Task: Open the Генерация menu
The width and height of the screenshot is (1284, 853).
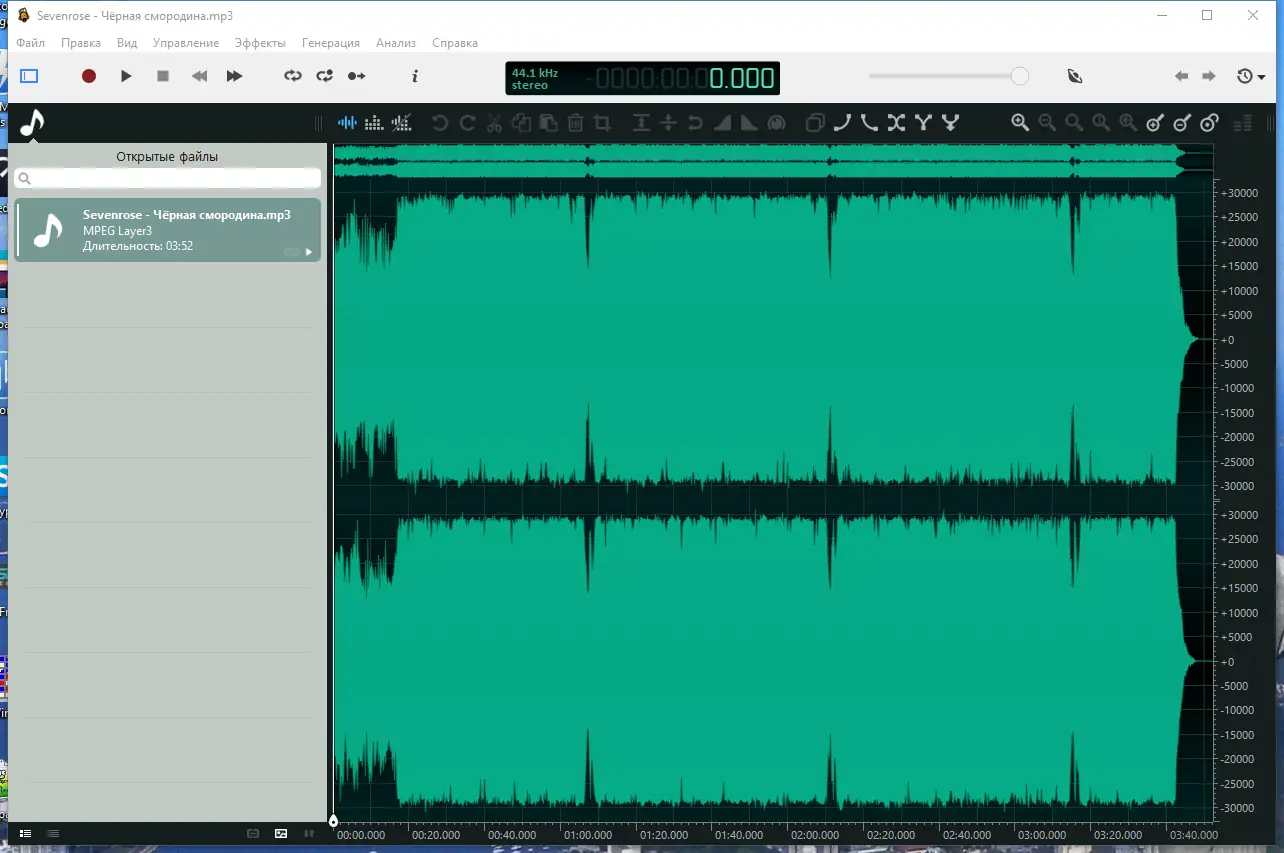Action: 331,43
